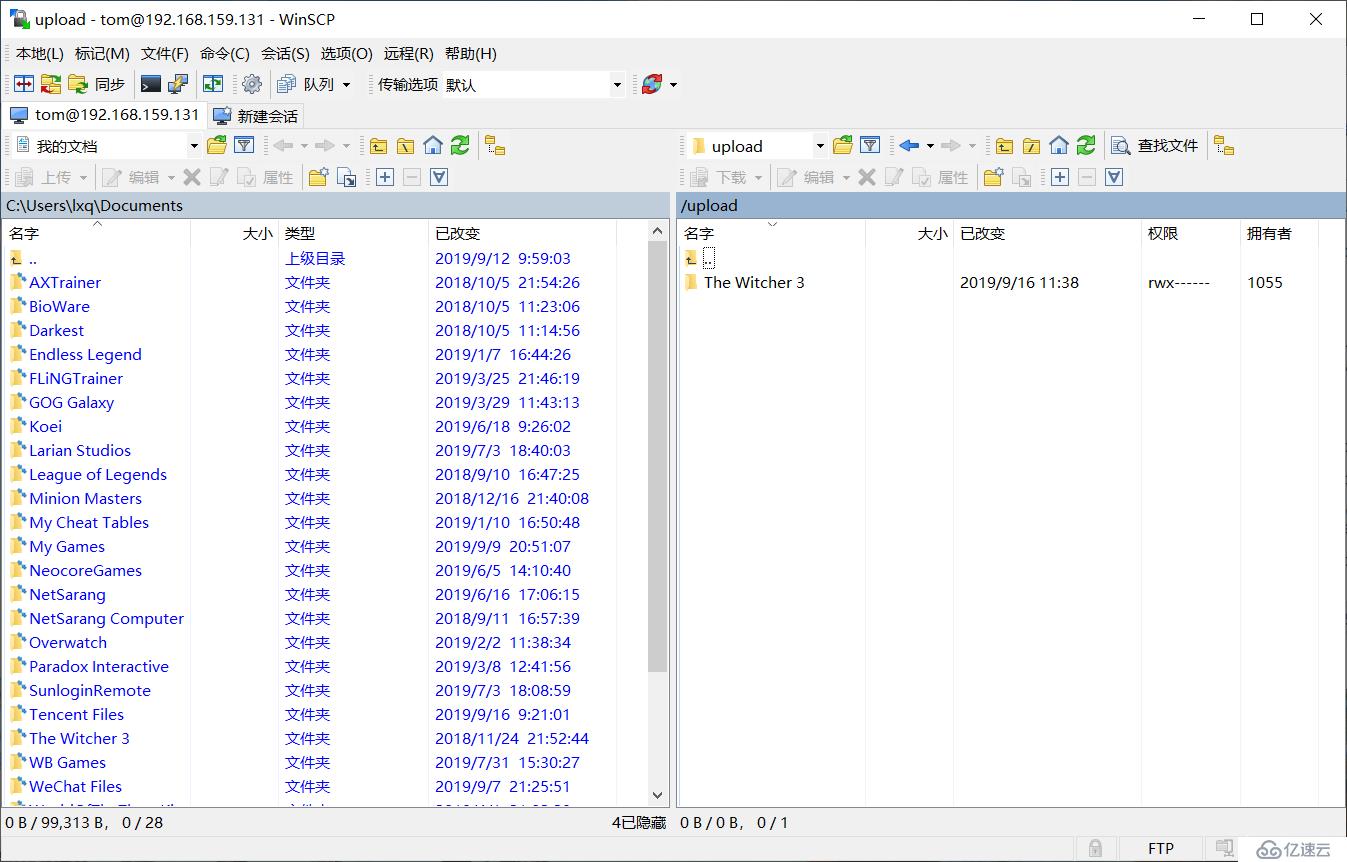
Task: Toggle synchronized browsing icon
Action: (x=213, y=85)
